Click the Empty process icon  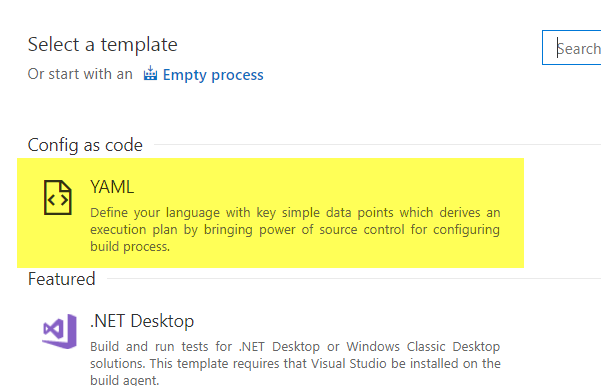click(x=150, y=73)
